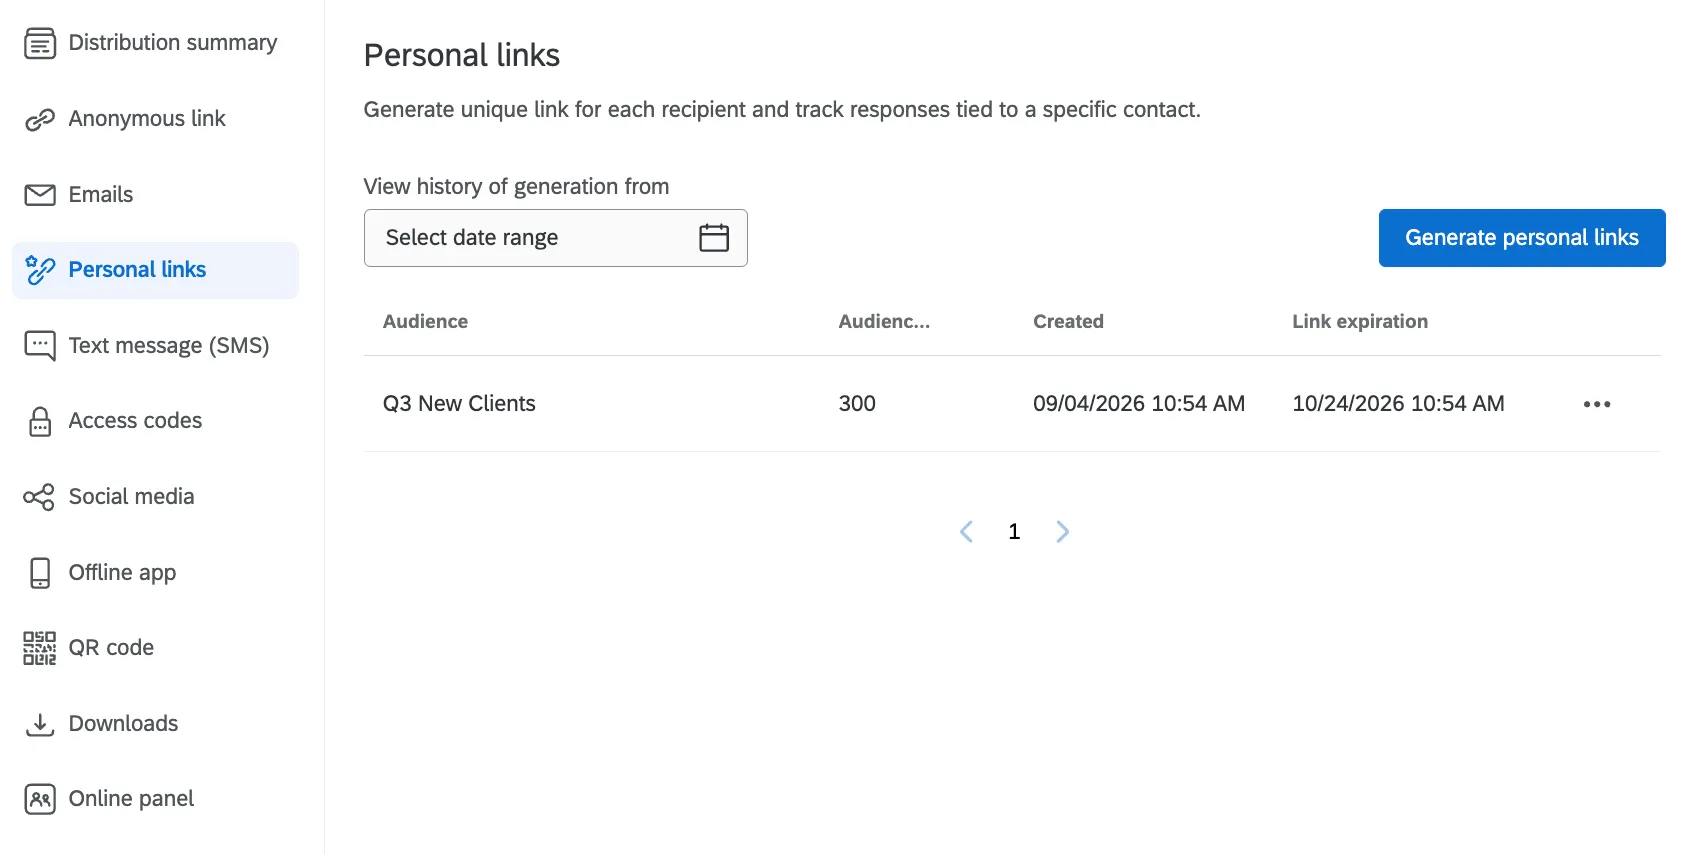This screenshot has height=854, width=1700.
Task: Click the Offline app phone icon
Action: [x=40, y=573]
